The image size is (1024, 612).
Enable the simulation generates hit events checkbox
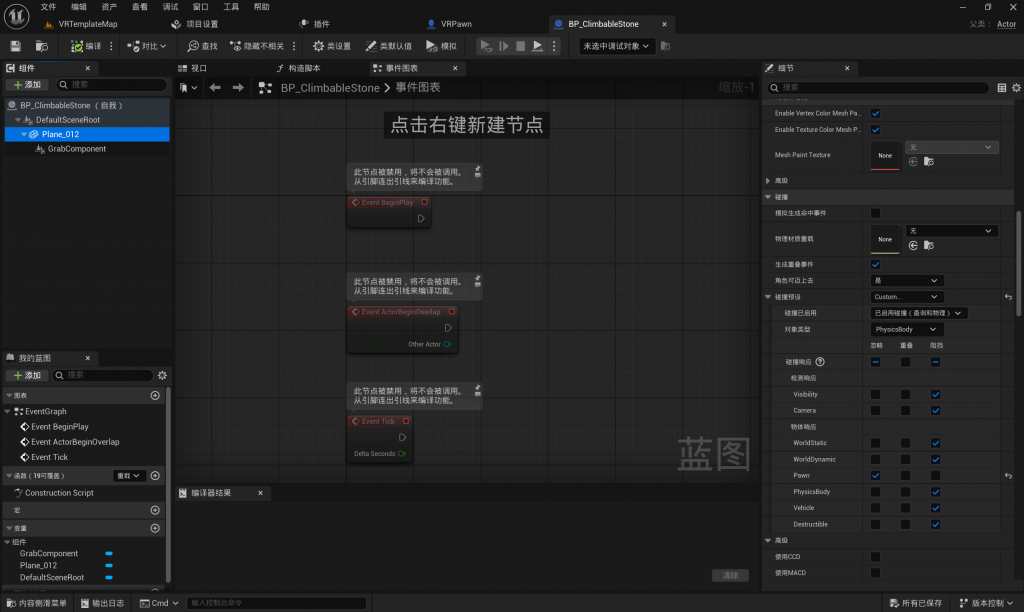(x=875, y=213)
